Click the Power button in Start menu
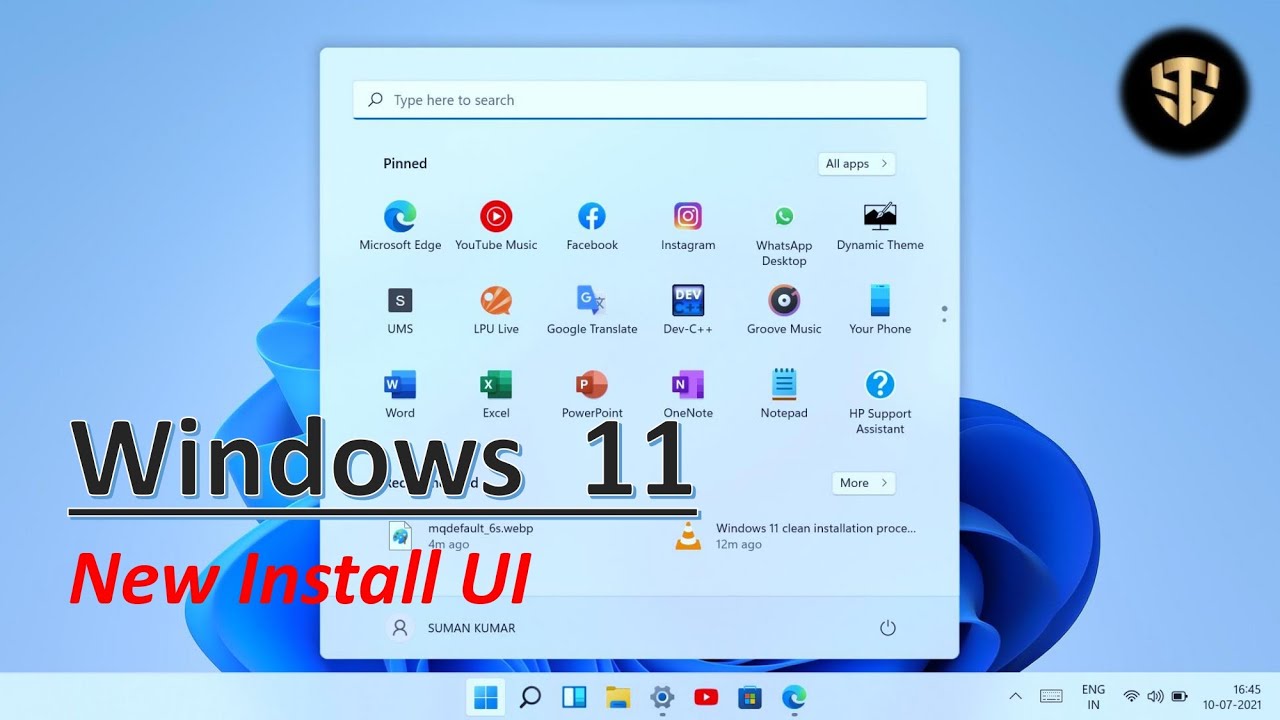The width and height of the screenshot is (1280, 720). [x=887, y=628]
